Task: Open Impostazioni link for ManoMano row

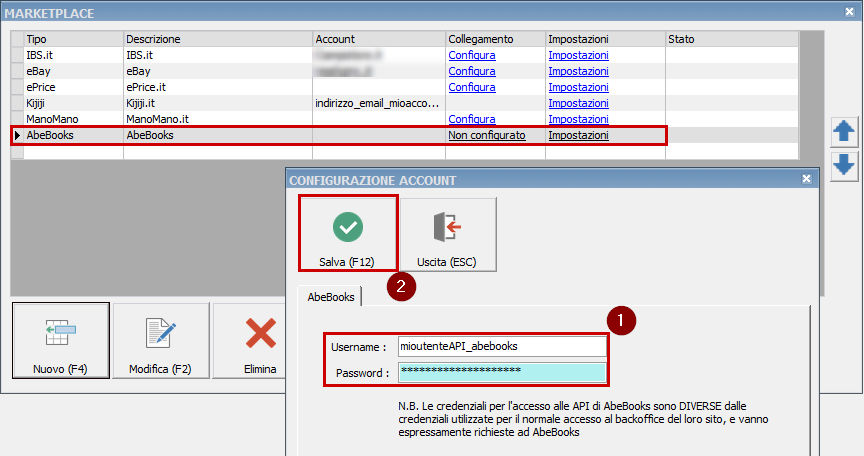Action: point(579,119)
